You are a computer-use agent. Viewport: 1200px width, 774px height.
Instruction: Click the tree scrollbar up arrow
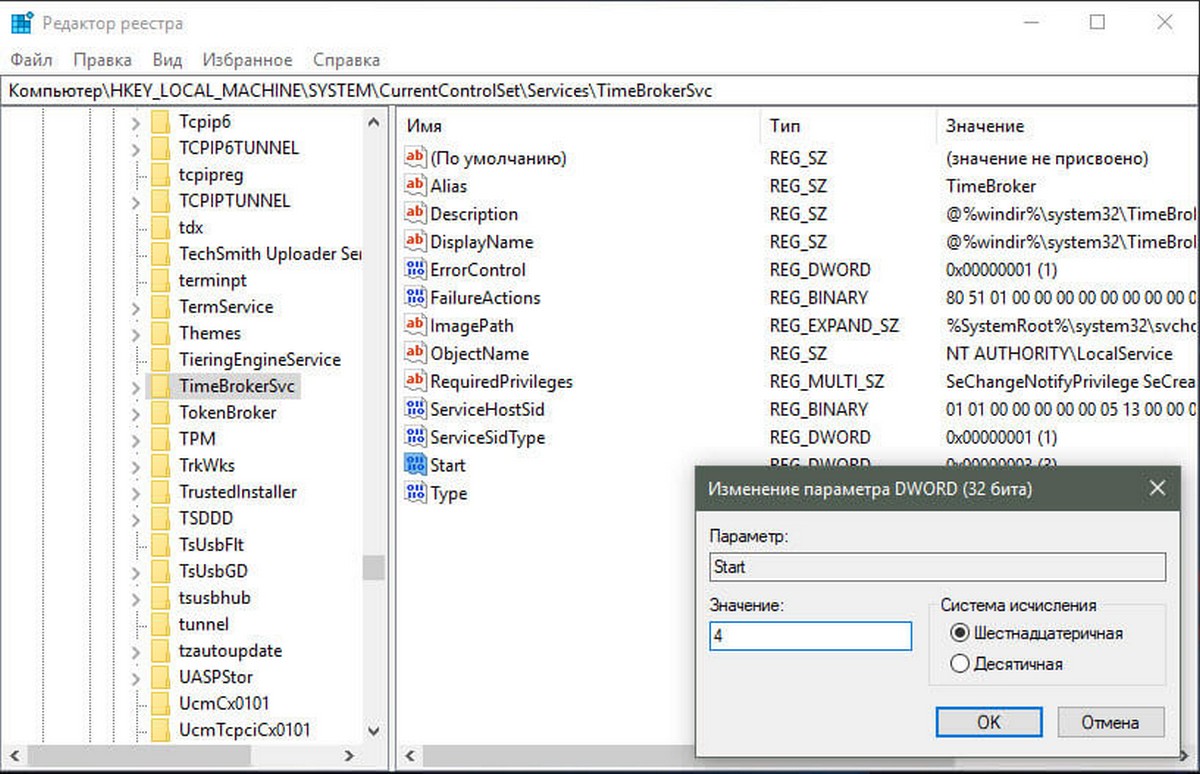click(374, 121)
